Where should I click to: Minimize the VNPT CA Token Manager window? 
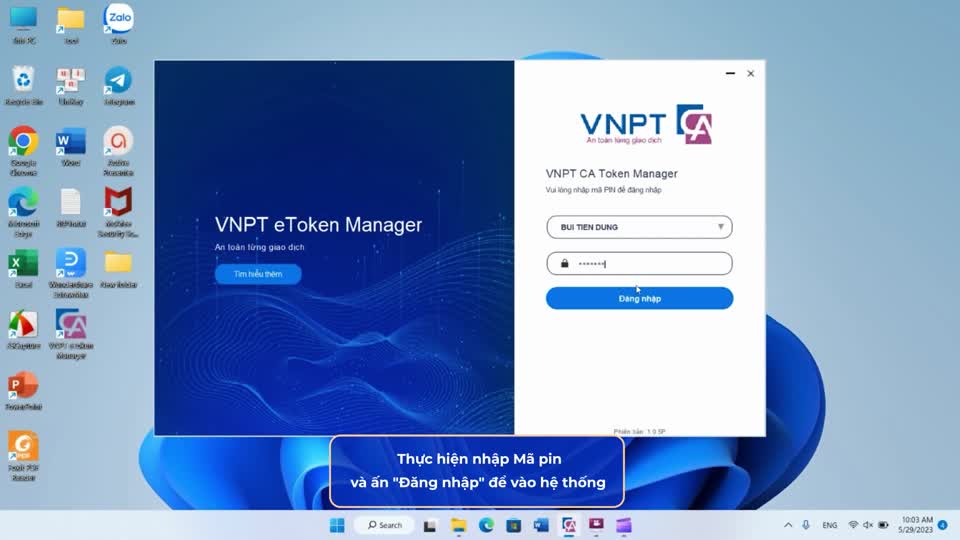730,73
